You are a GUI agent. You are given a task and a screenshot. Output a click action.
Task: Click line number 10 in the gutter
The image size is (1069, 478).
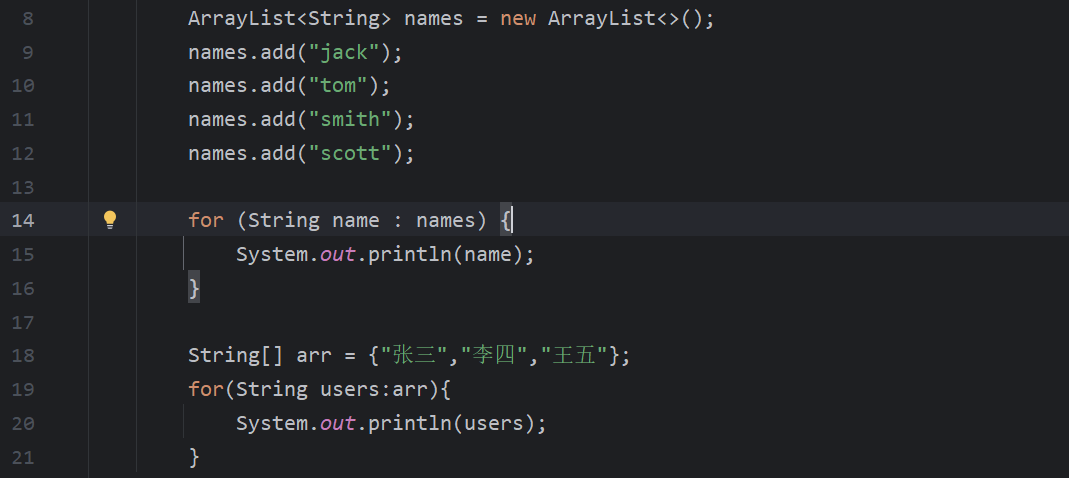(22, 86)
